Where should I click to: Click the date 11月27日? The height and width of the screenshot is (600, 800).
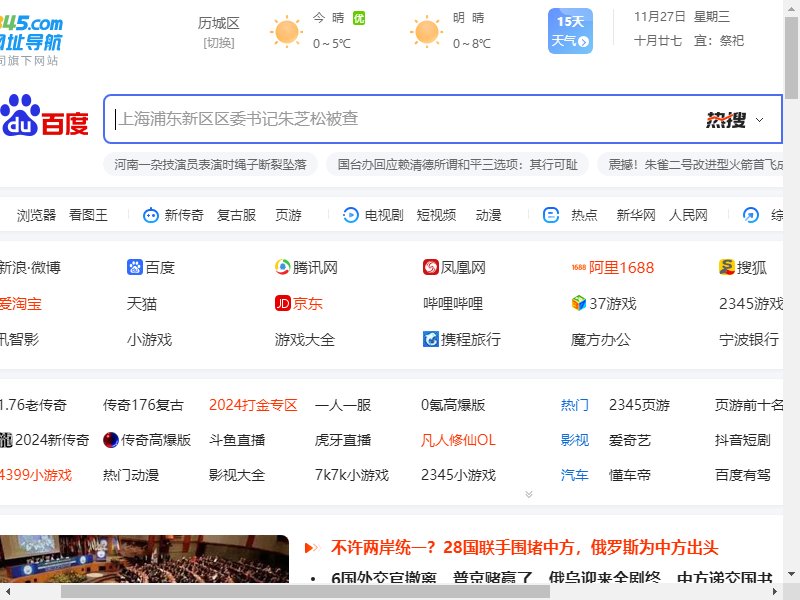tap(660, 17)
